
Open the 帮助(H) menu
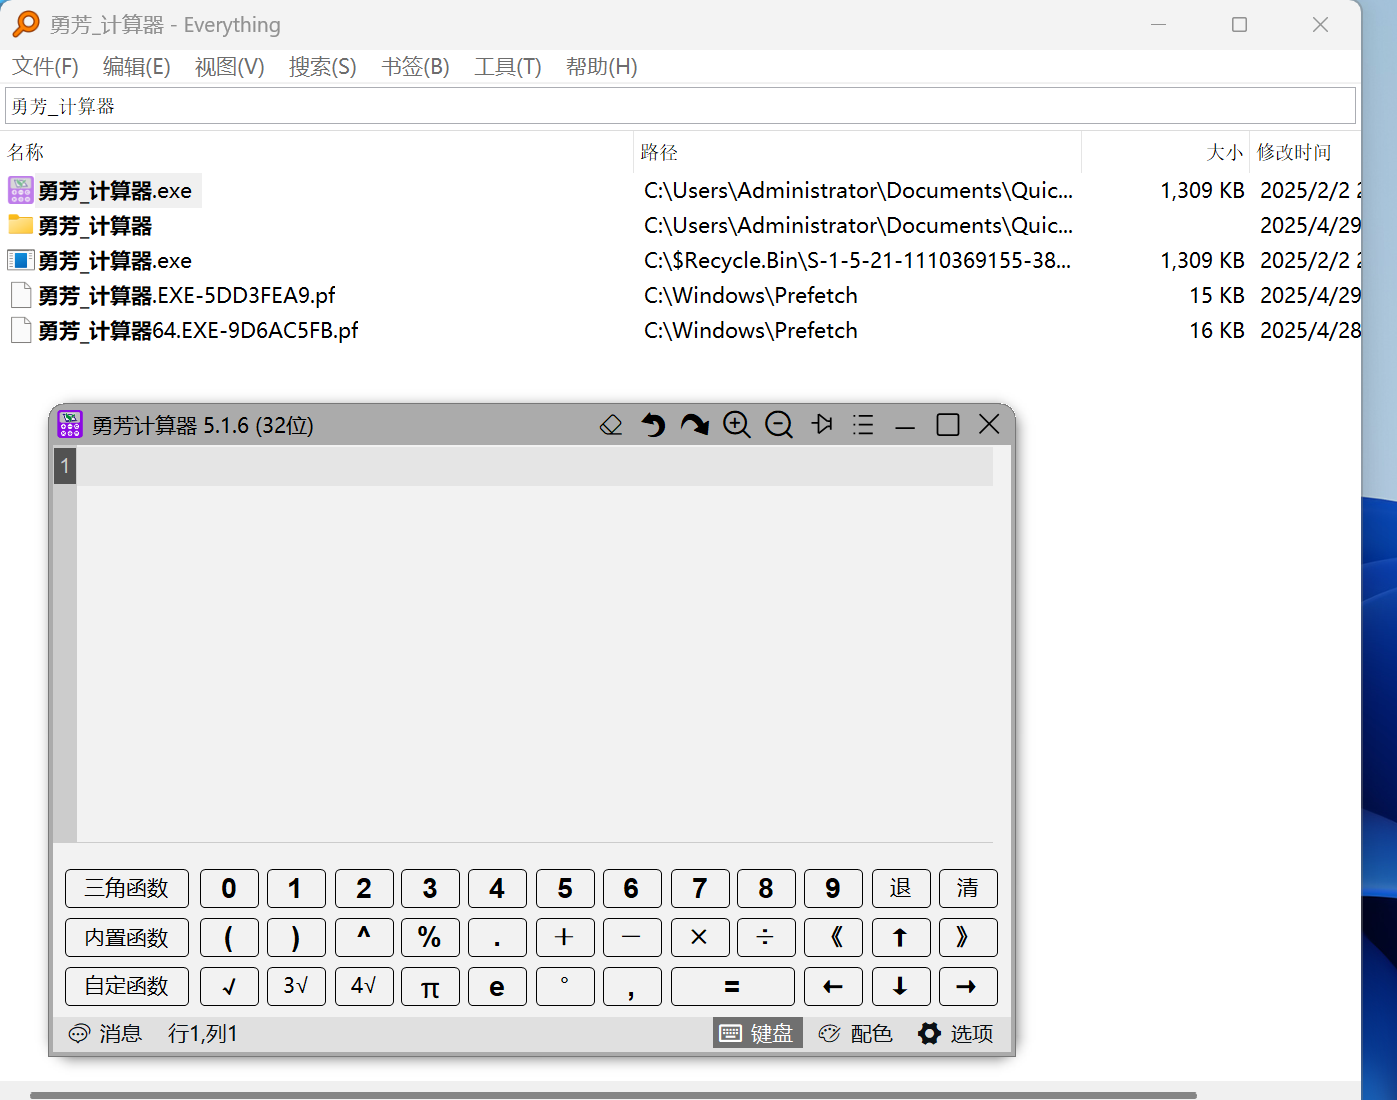[x=602, y=67]
